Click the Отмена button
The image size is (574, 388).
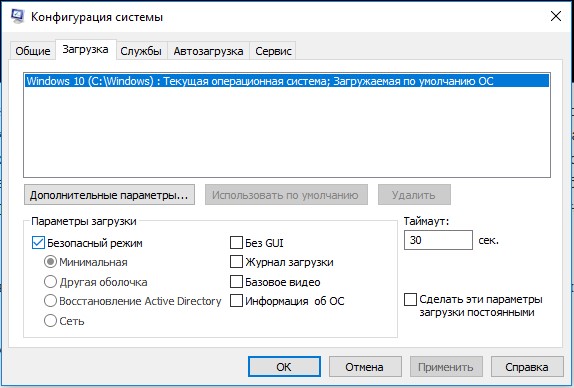click(x=365, y=366)
